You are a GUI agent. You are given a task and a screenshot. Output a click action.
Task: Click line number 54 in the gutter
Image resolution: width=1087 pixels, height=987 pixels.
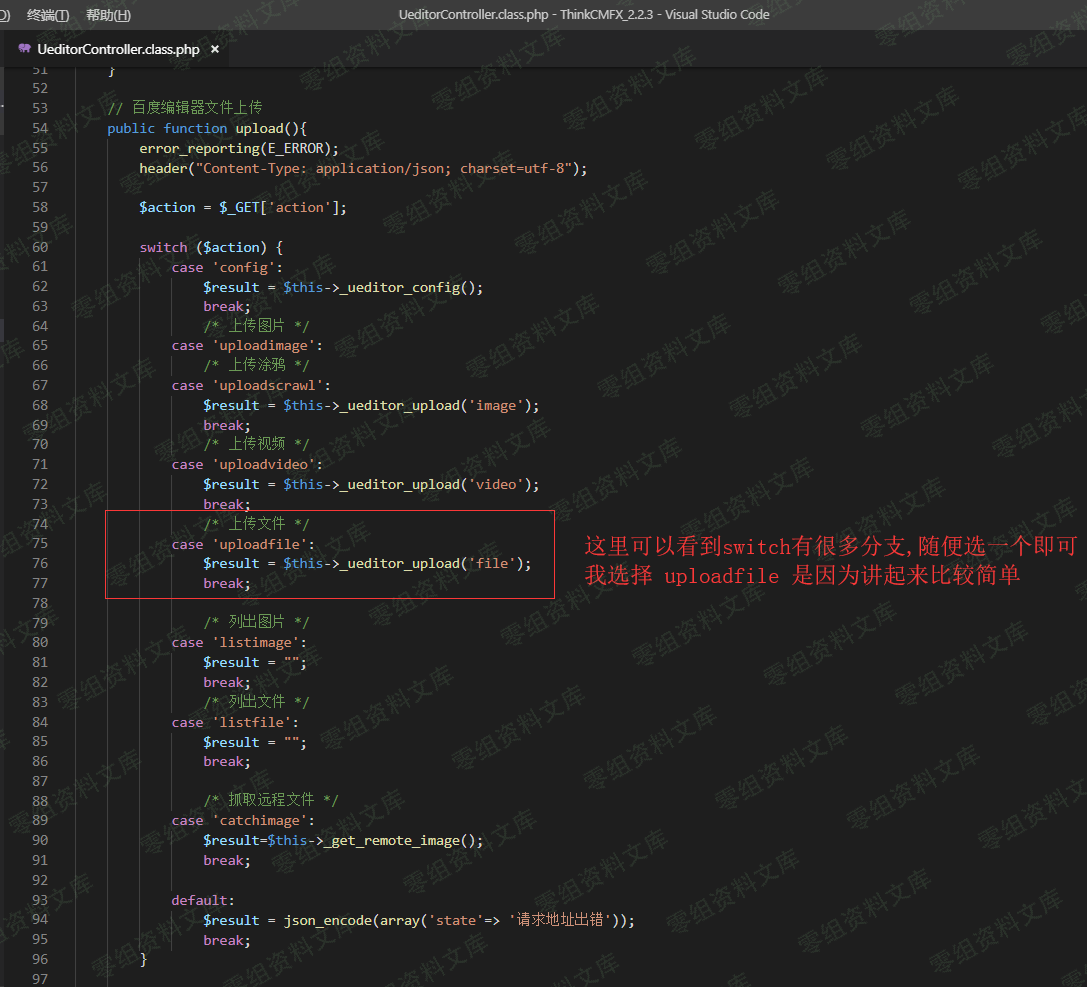39,128
